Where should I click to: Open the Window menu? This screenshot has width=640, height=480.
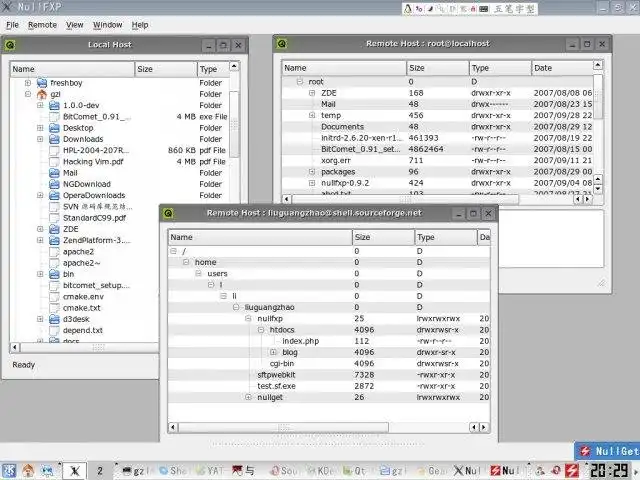point(107,25)
